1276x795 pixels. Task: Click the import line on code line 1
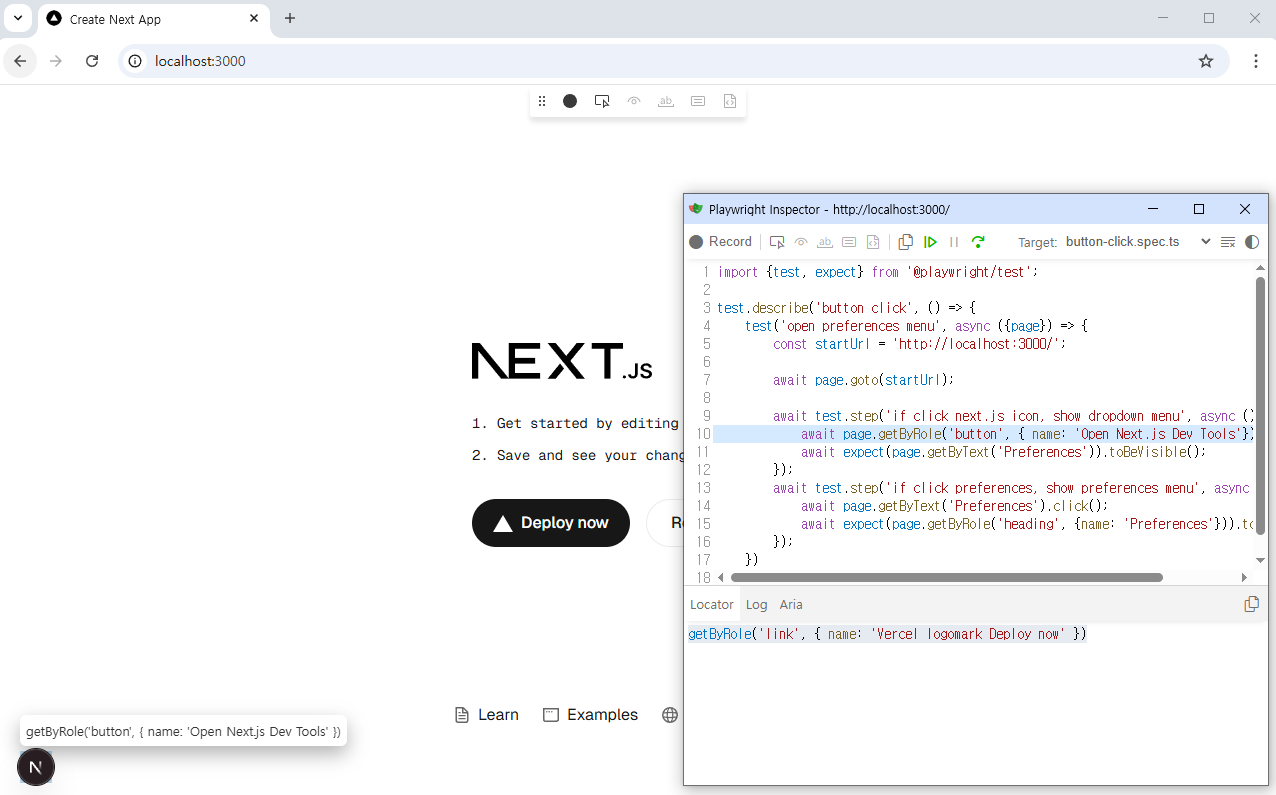[x=878, y=272]
